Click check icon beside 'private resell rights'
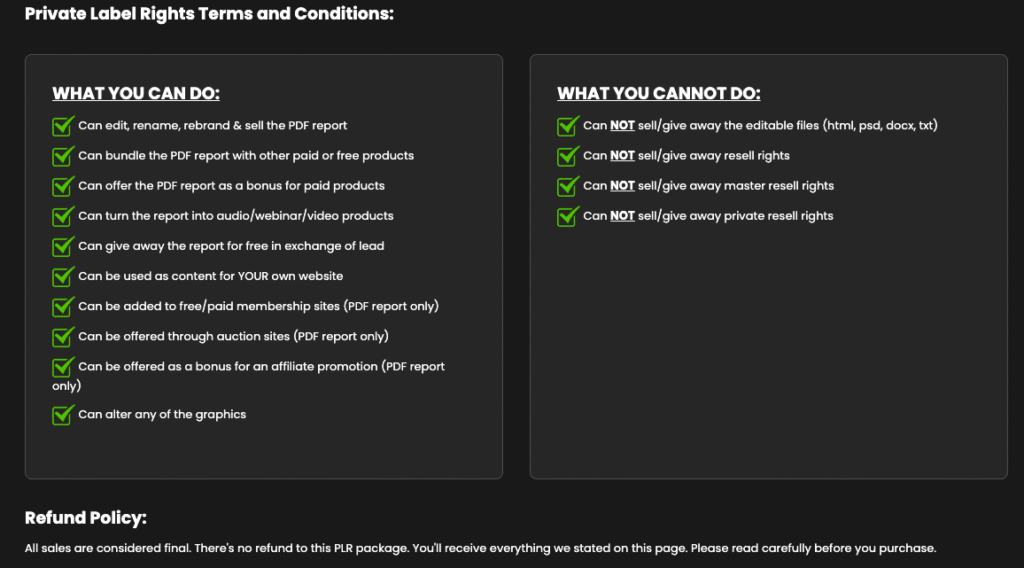The image size is (1024, 568). (x=568, y=215)
